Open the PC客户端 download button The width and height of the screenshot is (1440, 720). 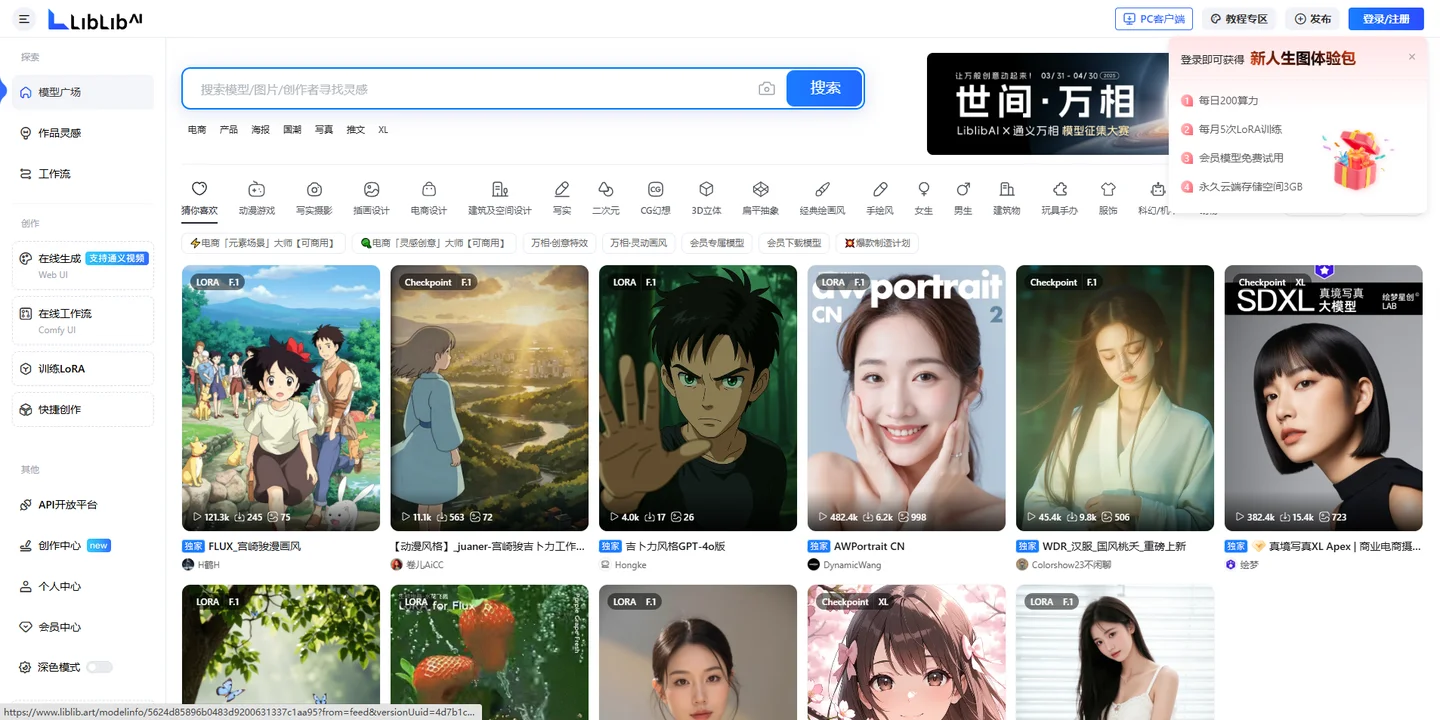(1153, 19)
